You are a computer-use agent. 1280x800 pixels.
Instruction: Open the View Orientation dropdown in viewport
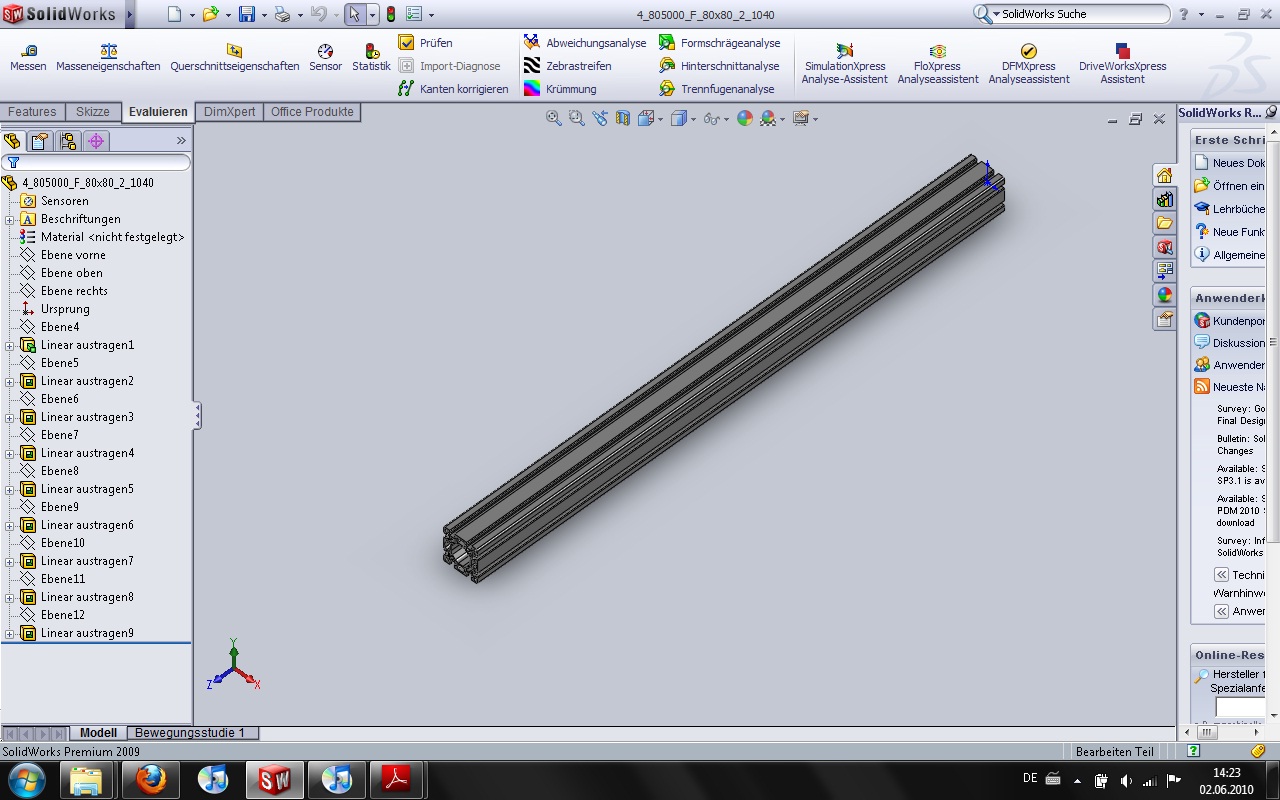[661, 119]
